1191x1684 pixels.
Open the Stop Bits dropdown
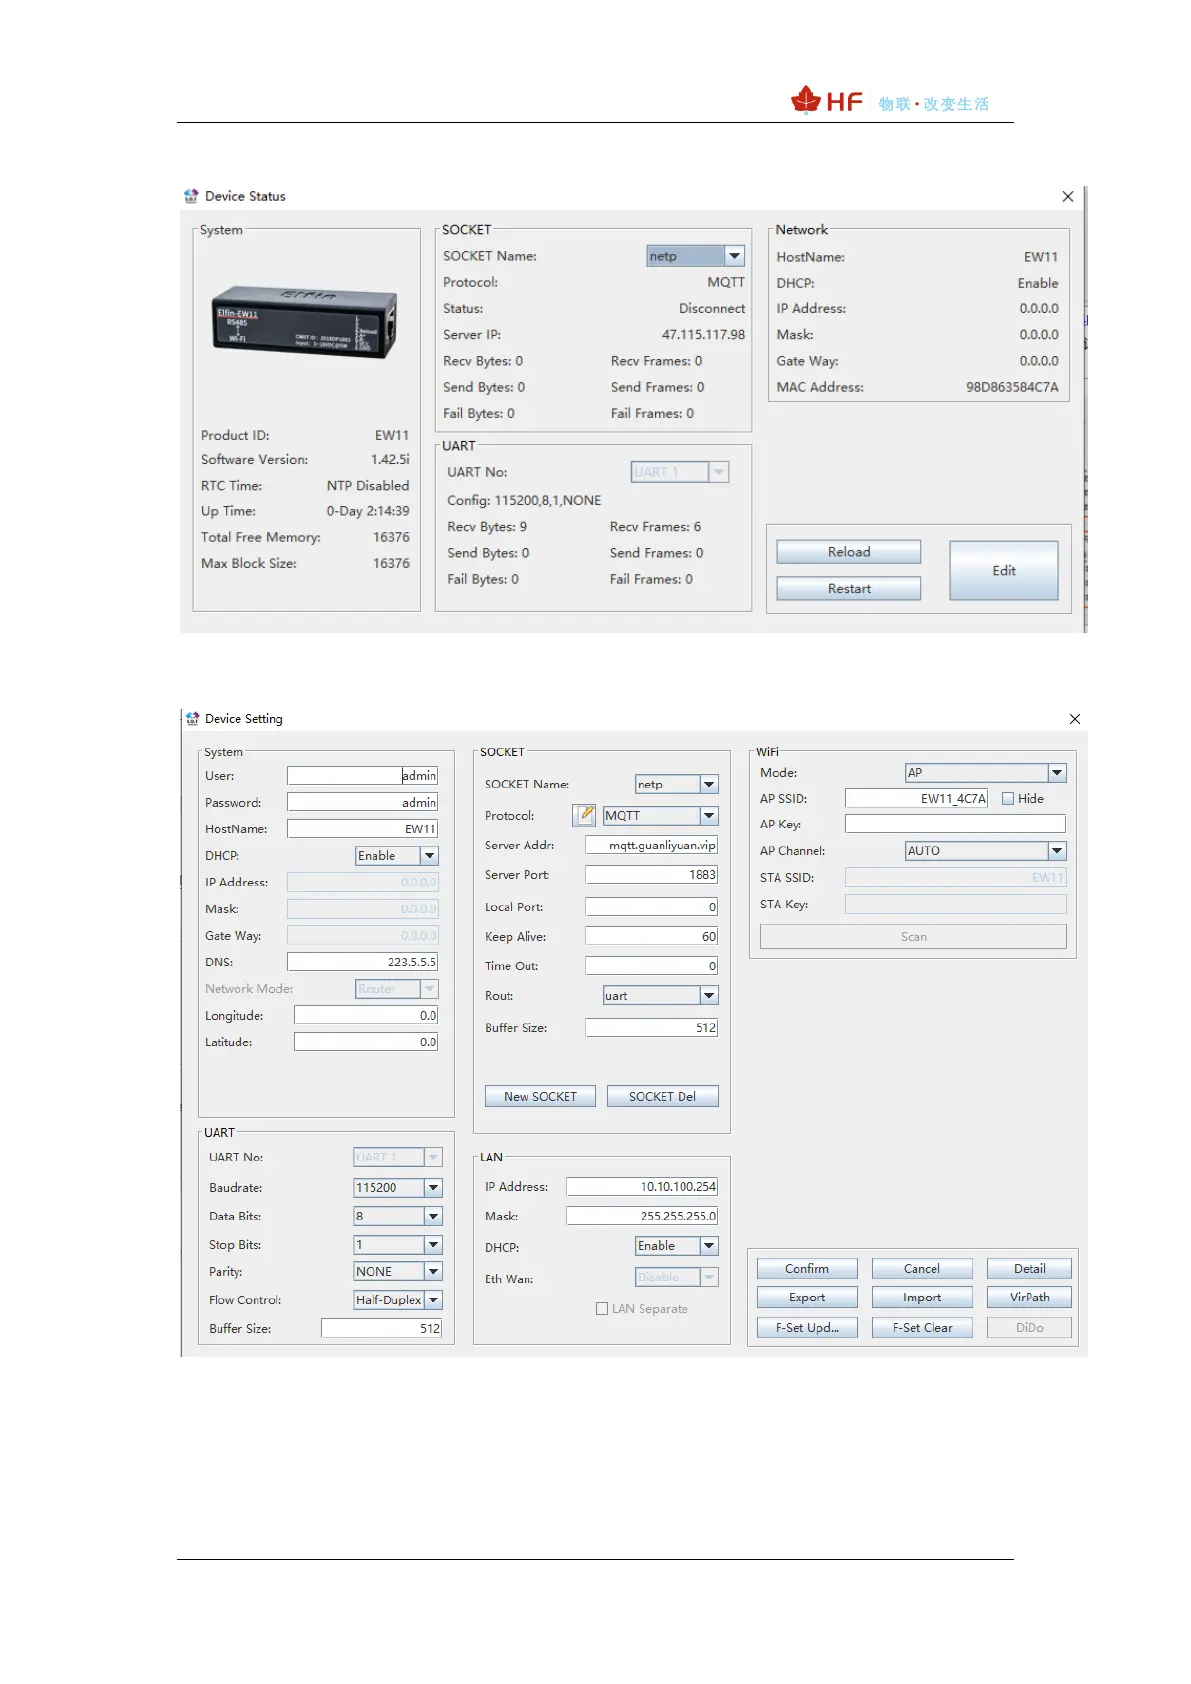tap(398, 1245)
